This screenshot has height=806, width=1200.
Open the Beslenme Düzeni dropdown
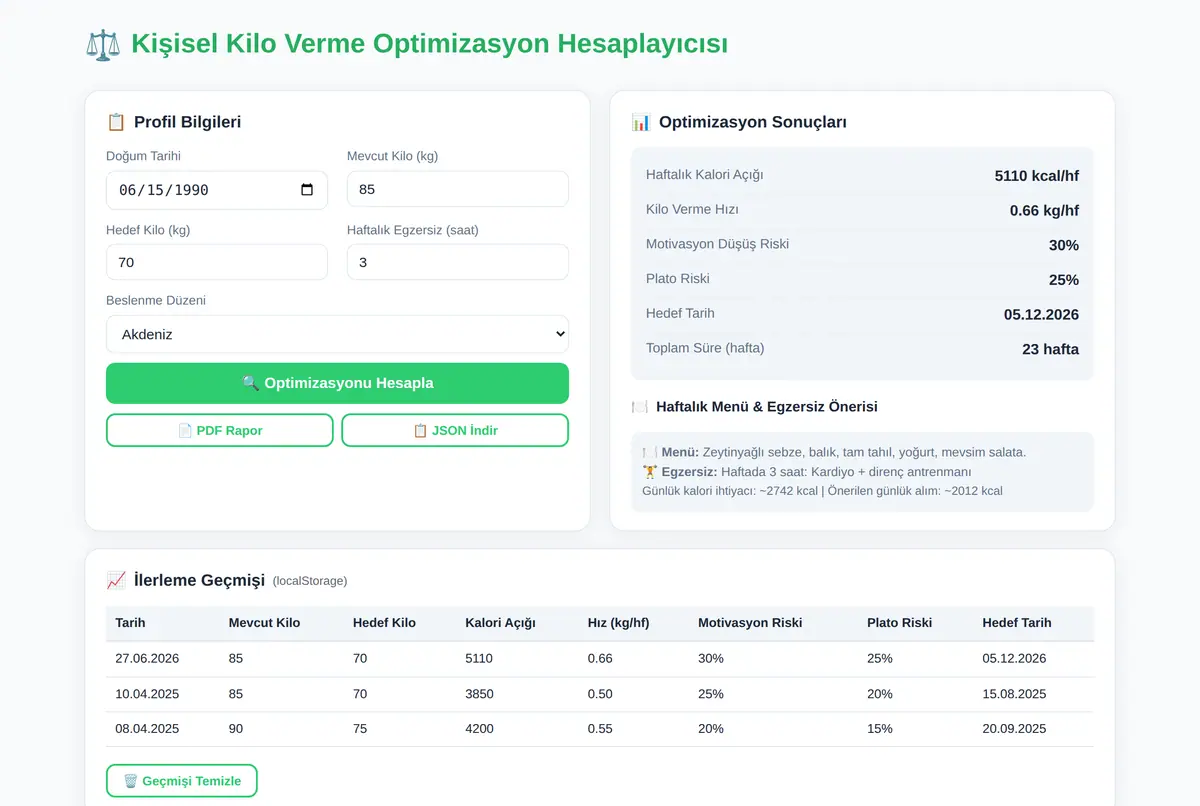[337, 334]
